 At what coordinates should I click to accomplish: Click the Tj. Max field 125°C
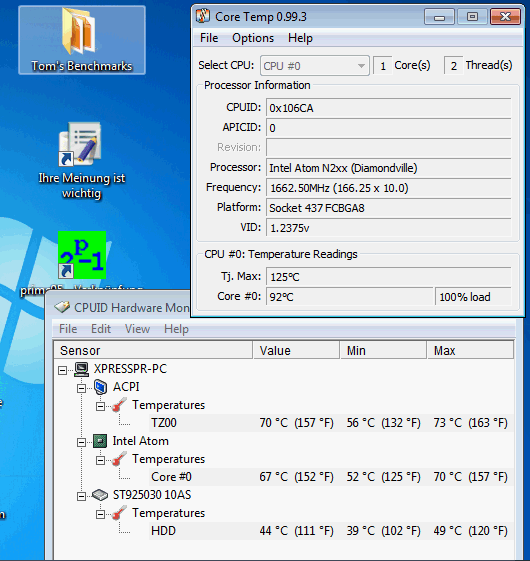click(389, 277)
